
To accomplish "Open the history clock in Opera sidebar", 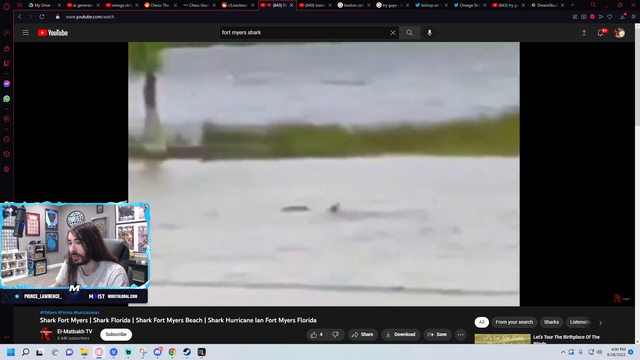I will tap(7, 139).
